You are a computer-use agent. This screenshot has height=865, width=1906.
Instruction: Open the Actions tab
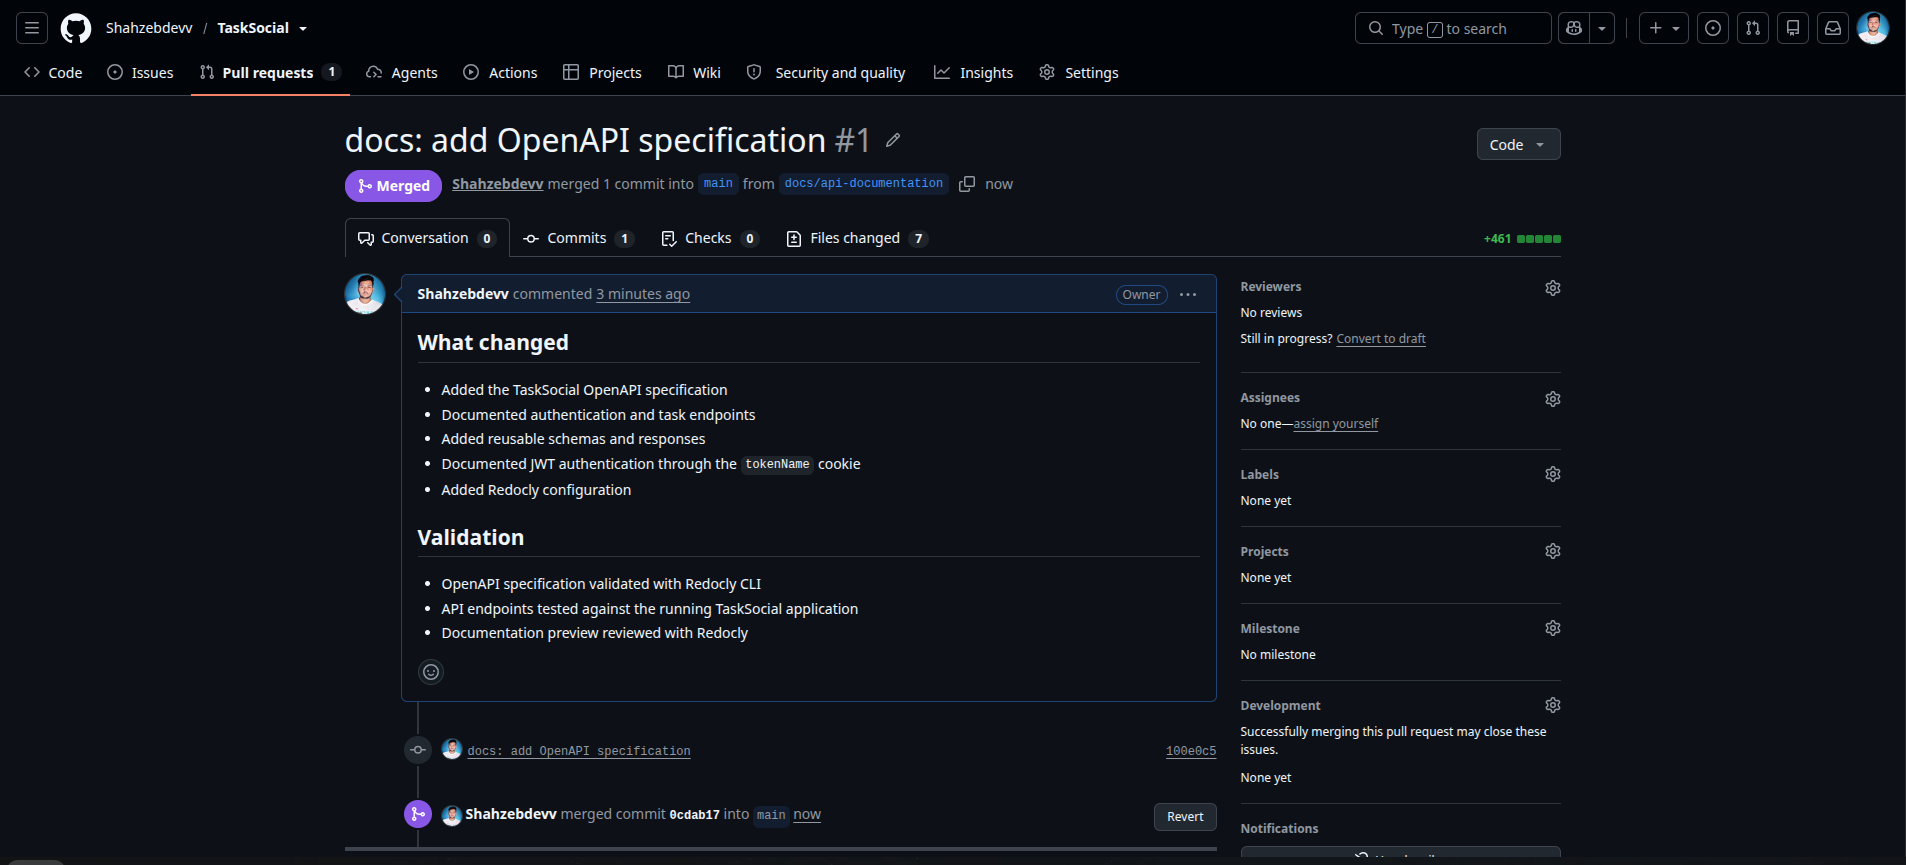click(x=500, y=72)
